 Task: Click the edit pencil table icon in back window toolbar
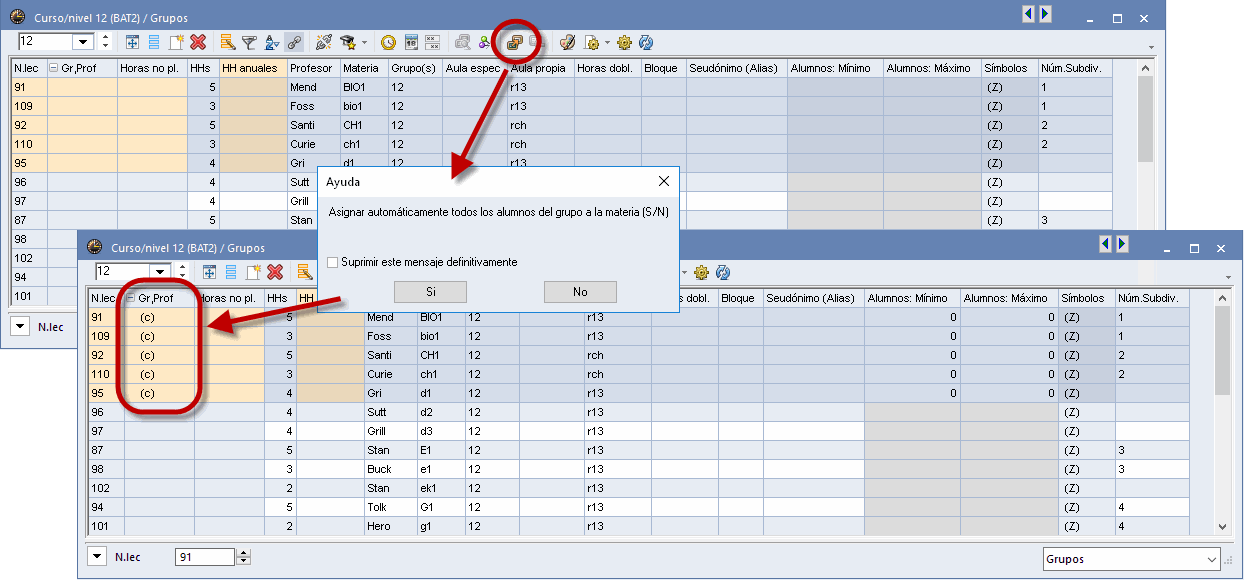227,42
